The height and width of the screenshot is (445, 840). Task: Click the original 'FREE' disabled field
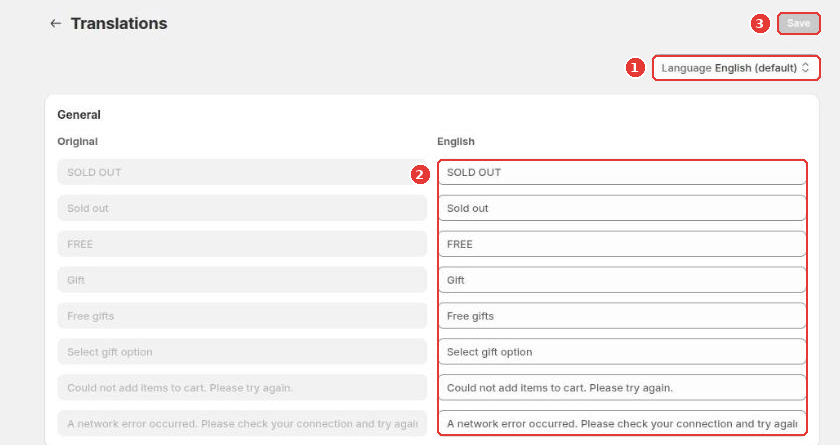[242, 244]
